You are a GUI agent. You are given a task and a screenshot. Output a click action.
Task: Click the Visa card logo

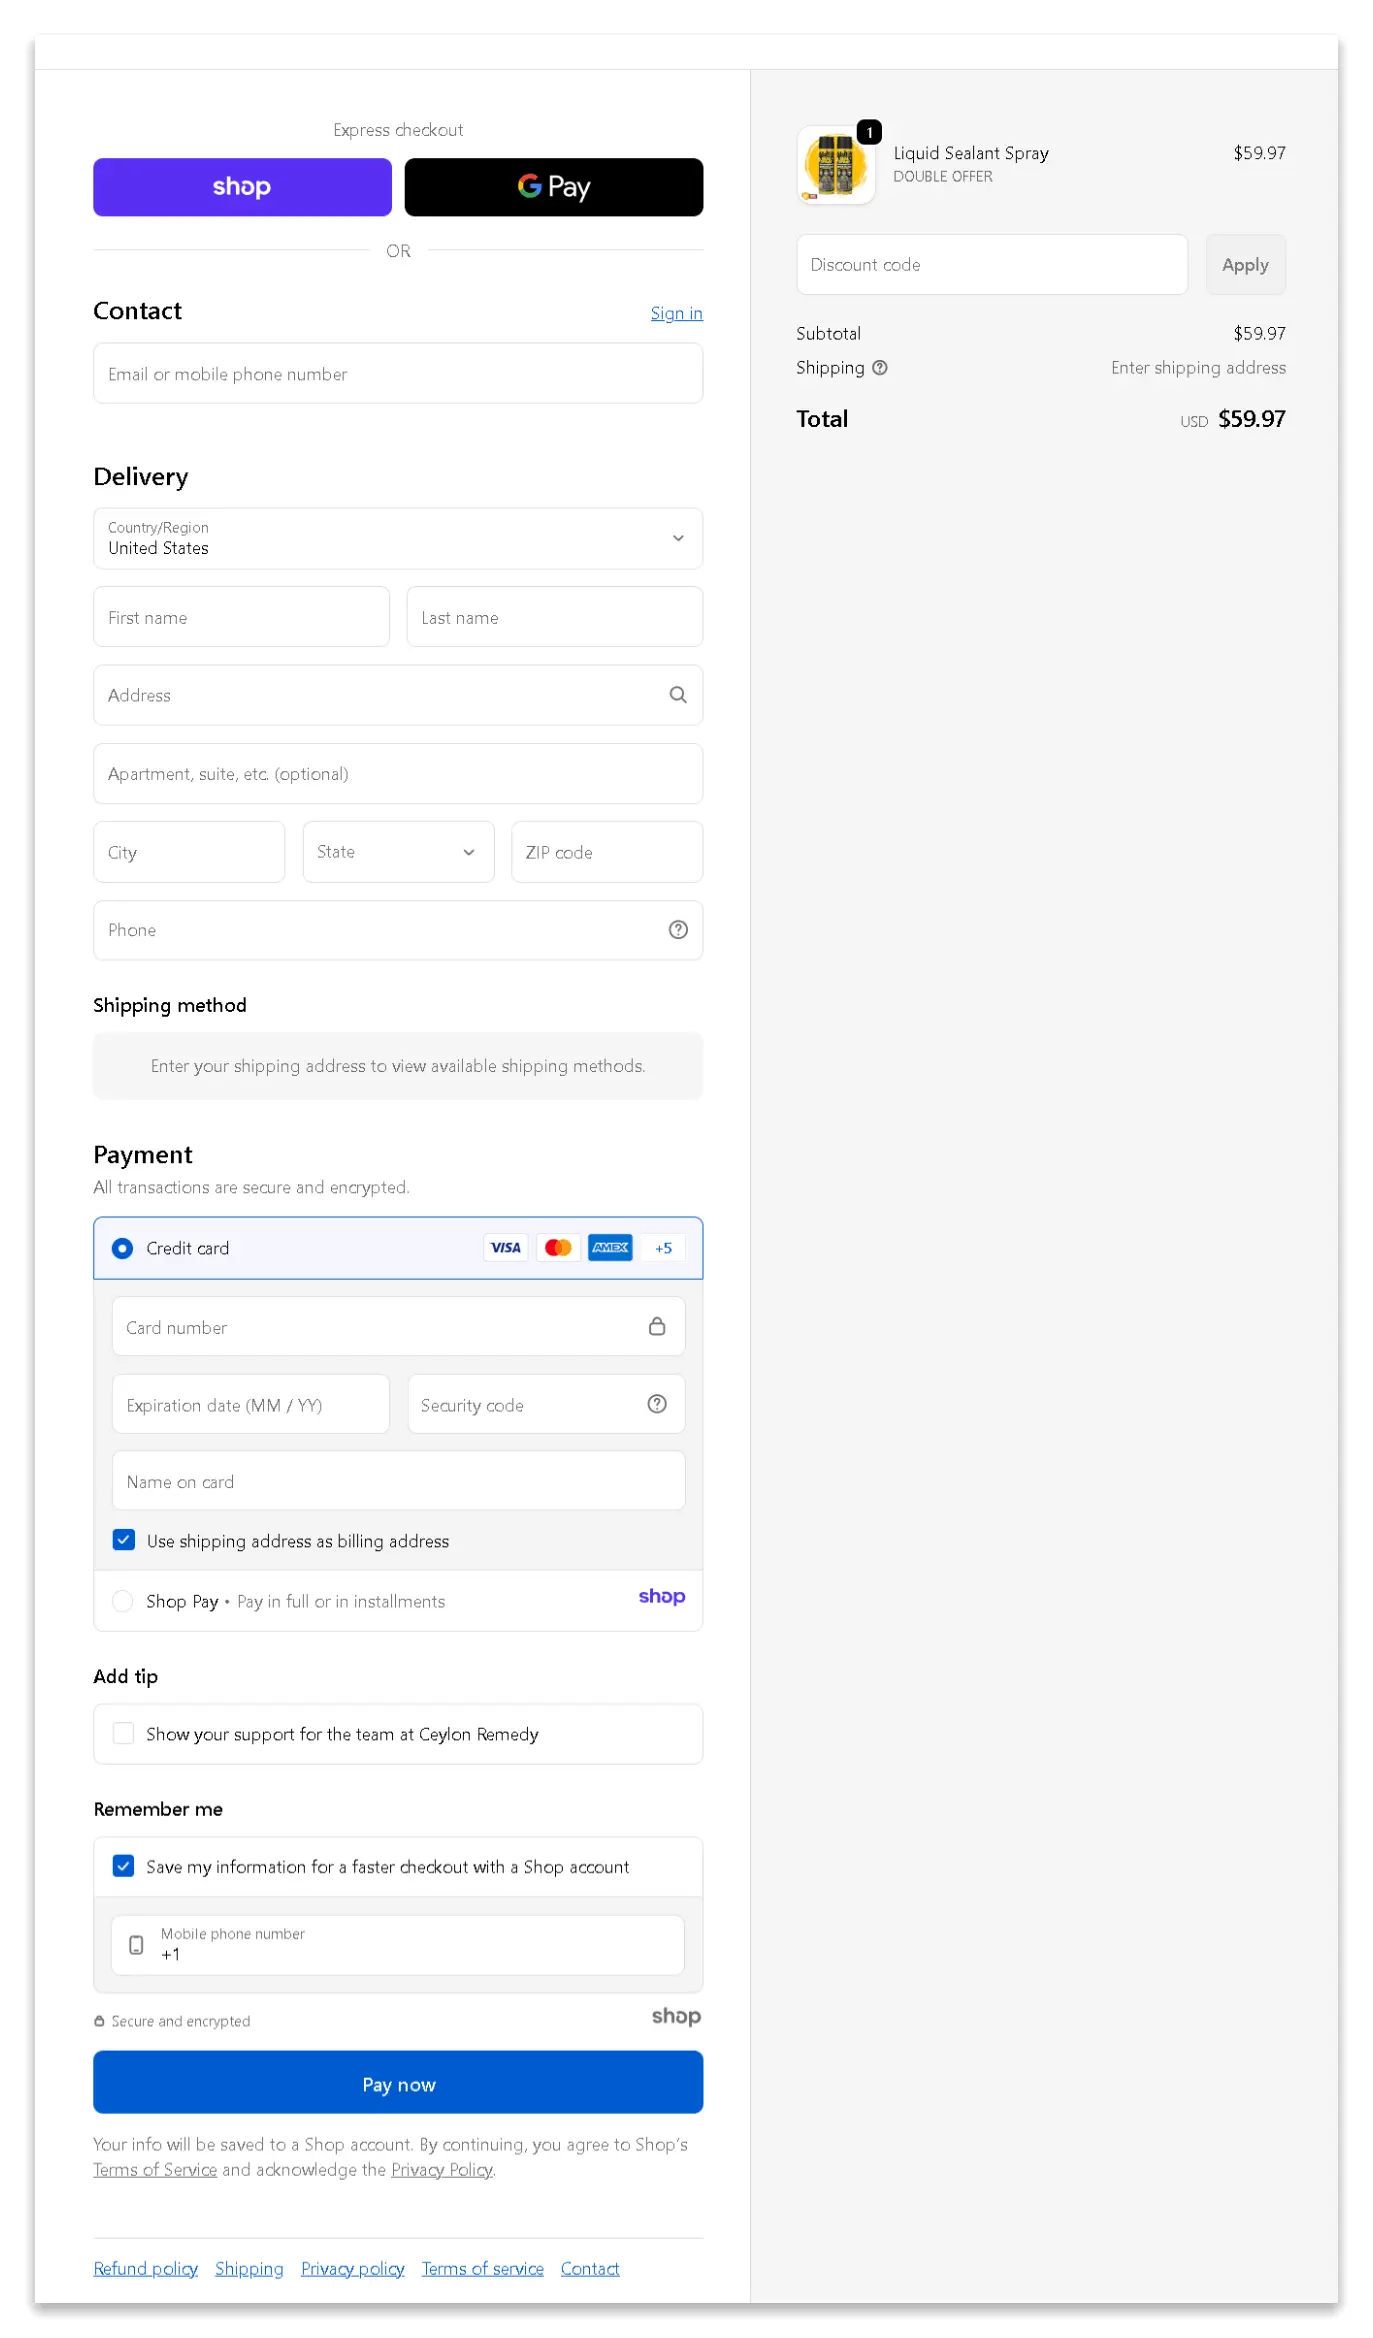point(506,1248)
